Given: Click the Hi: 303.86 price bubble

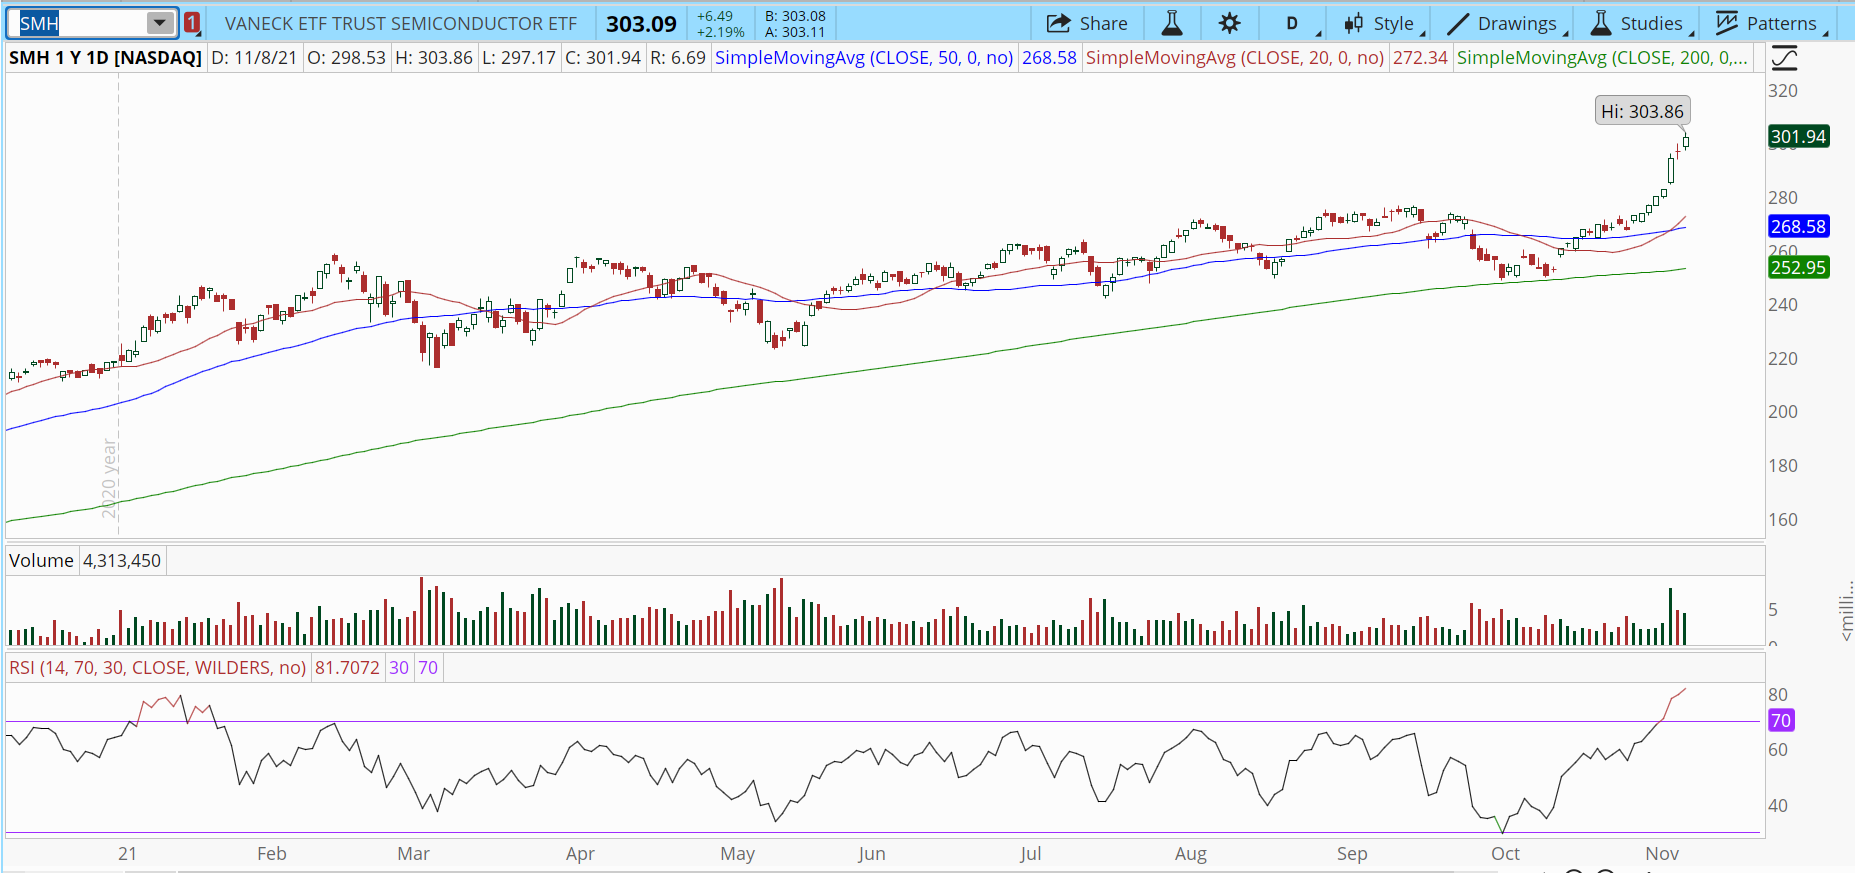Looking at the screenshot, I should point(1642,111).
